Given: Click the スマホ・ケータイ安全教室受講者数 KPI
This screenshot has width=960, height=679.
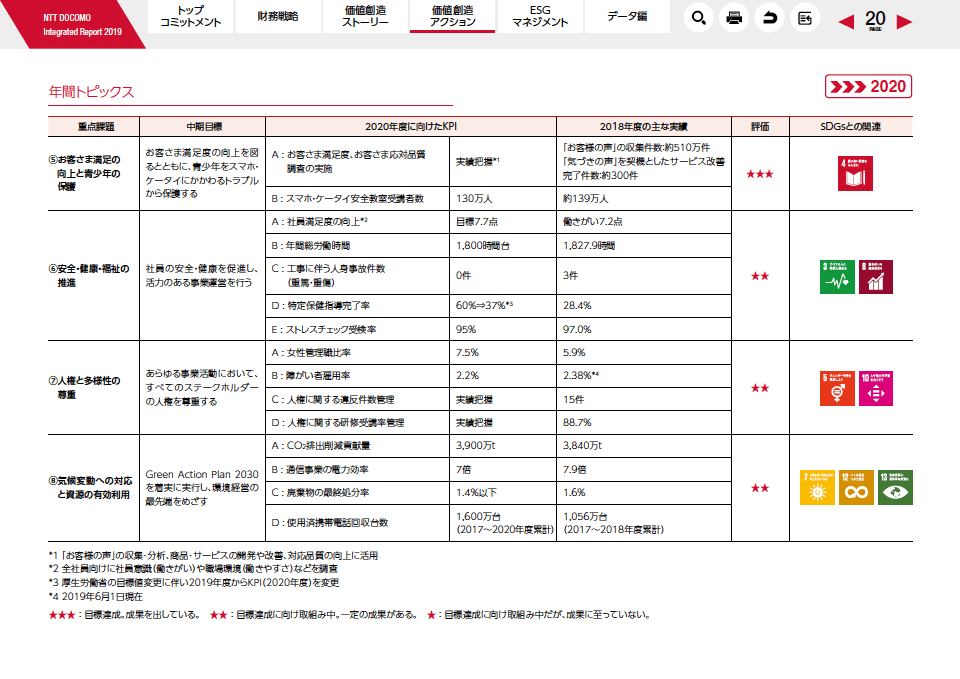Looking at the screenshot, I should (348, 198).
